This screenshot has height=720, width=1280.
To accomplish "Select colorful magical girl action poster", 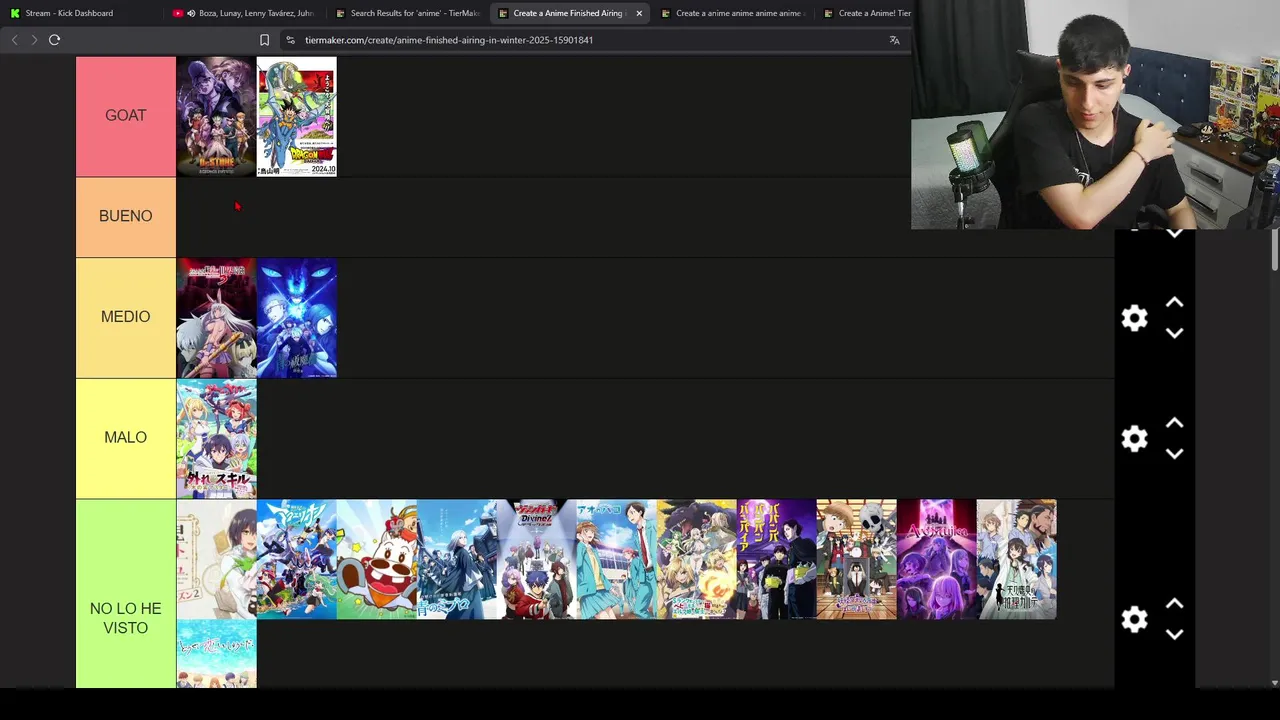I will coord(297,559).
